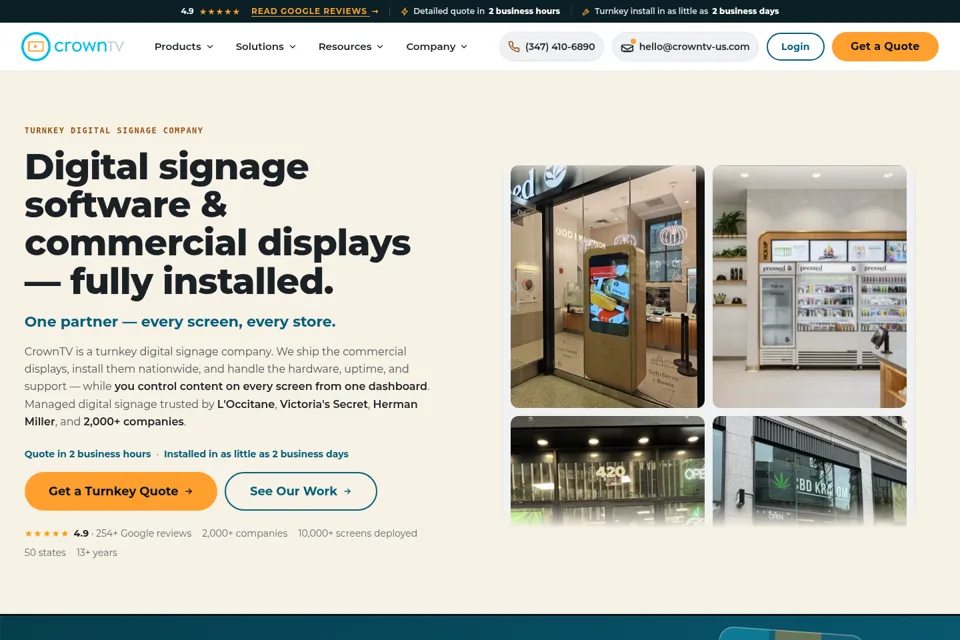Click the wrench icon before Turnkey install
960x640 pixels.
click(x=585, y=11)
